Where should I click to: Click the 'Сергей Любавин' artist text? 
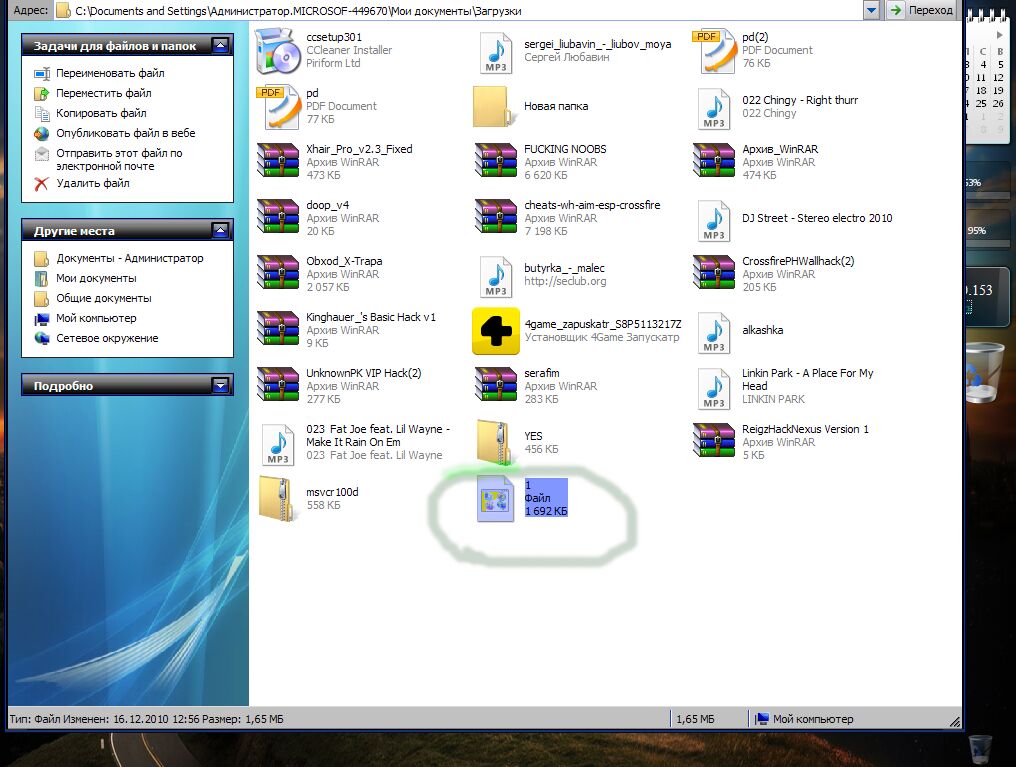(x=567, y=57)
